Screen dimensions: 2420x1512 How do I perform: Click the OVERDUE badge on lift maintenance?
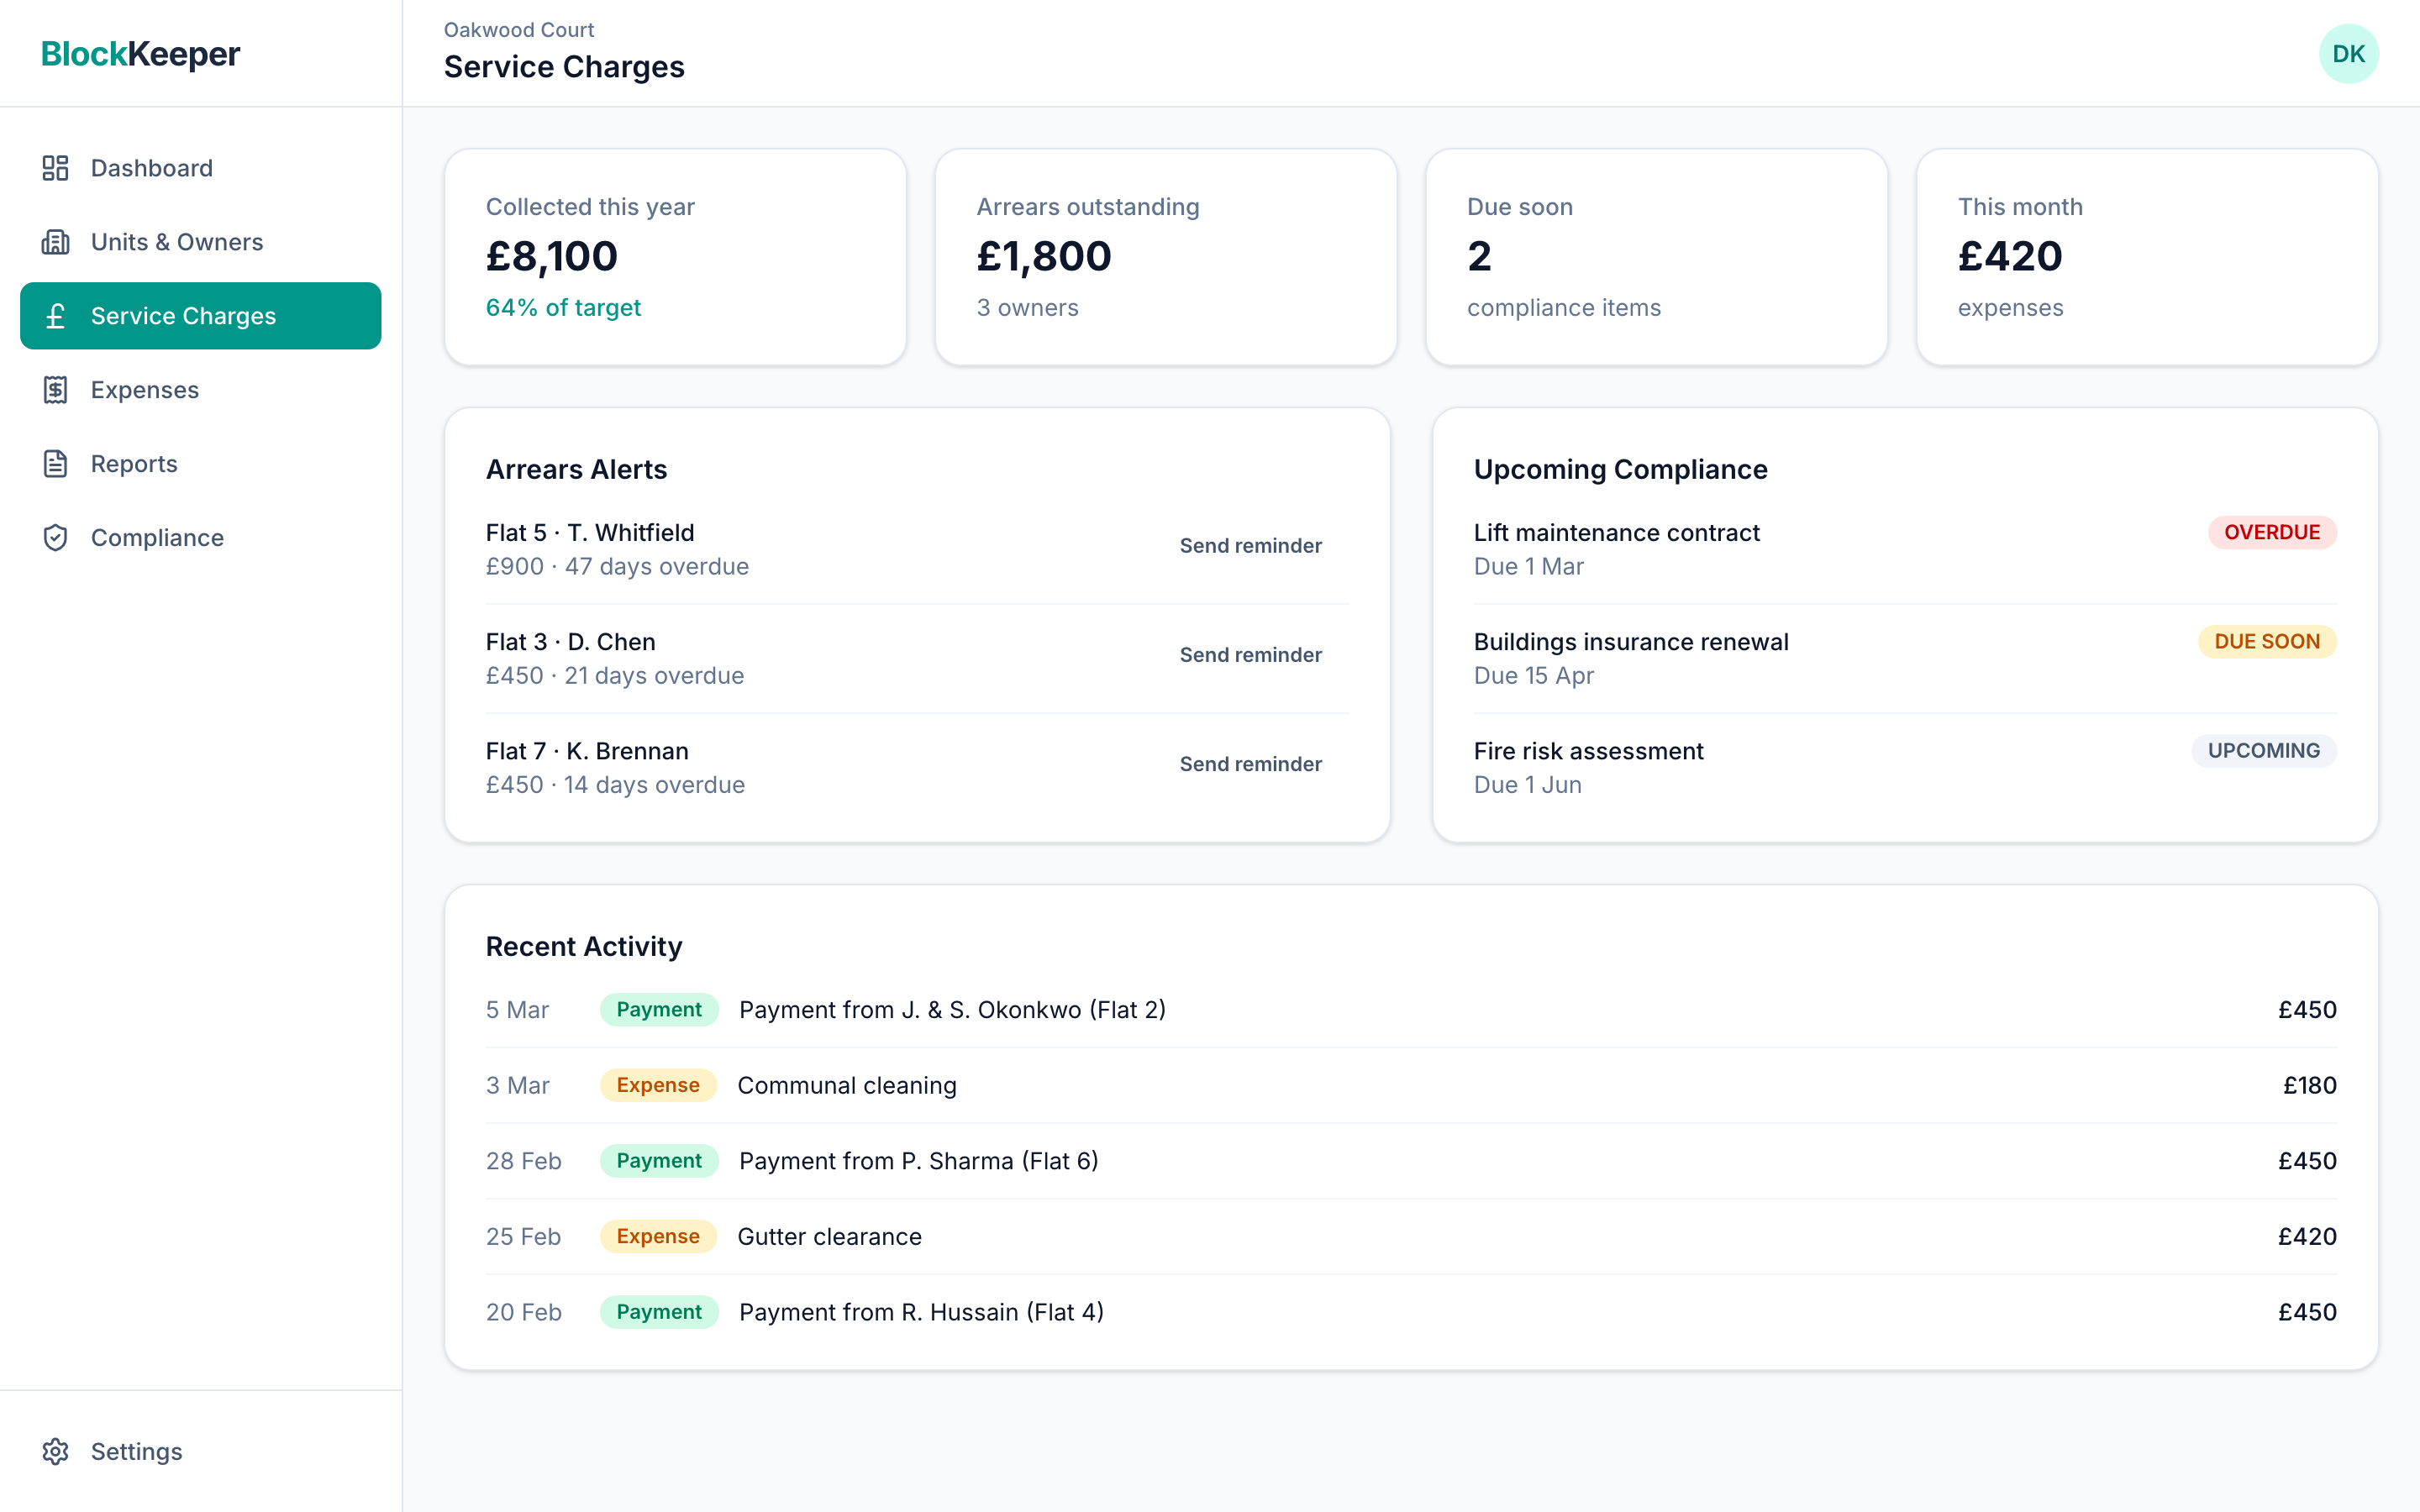point(2271,532)
